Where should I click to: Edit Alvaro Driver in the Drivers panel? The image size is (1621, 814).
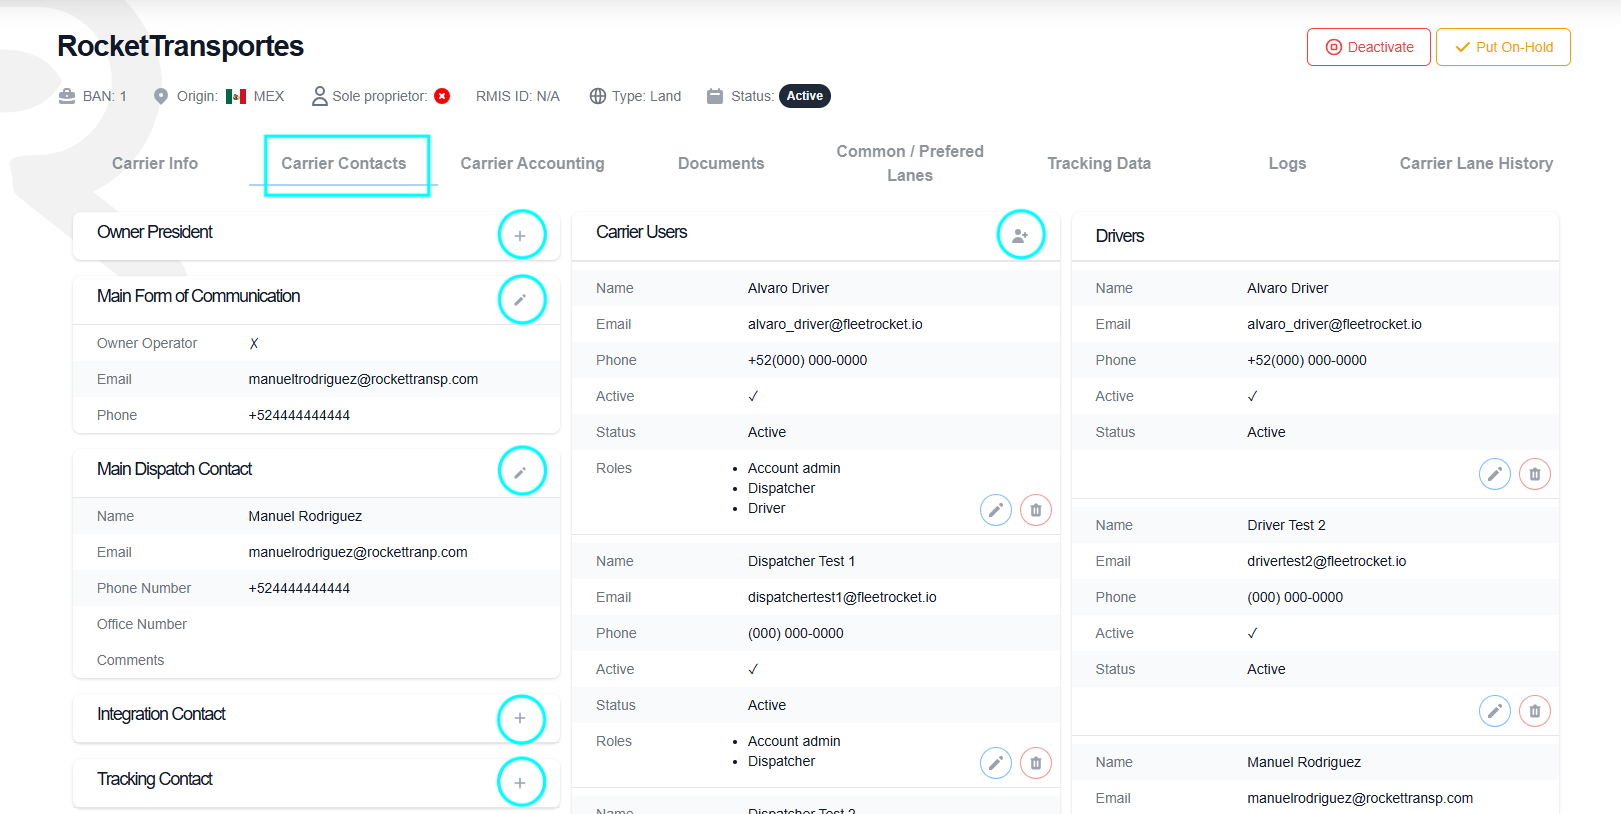coord(1495,474)
